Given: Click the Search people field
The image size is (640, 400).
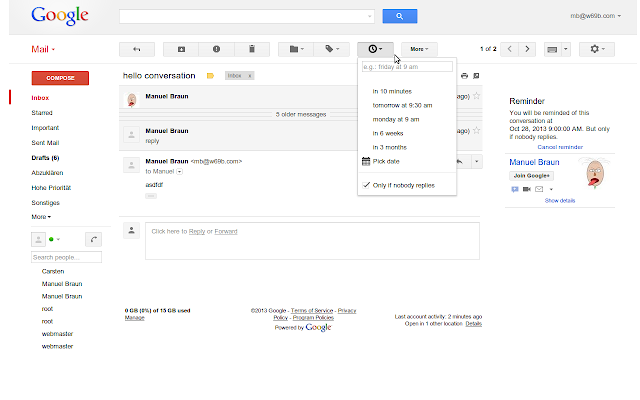Looking at the screenshot, I should coord(66,257).
